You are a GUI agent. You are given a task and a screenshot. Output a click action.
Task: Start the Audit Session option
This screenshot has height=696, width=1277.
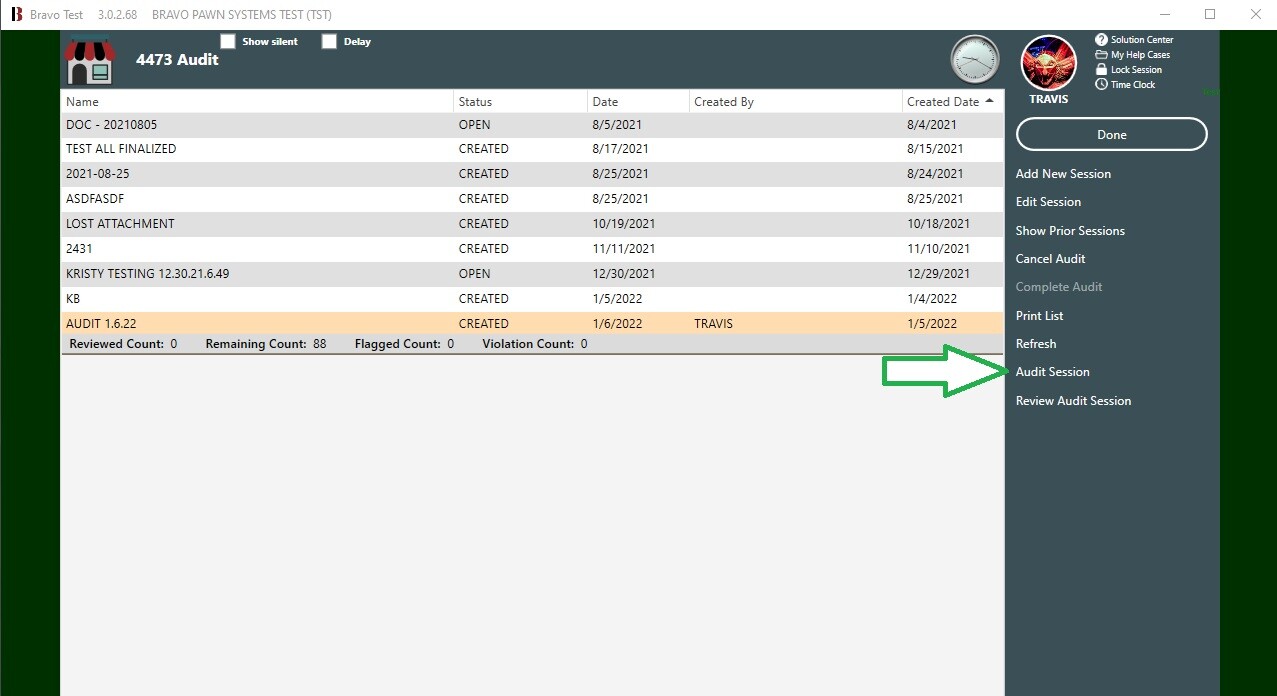[x=1052, y=372]
